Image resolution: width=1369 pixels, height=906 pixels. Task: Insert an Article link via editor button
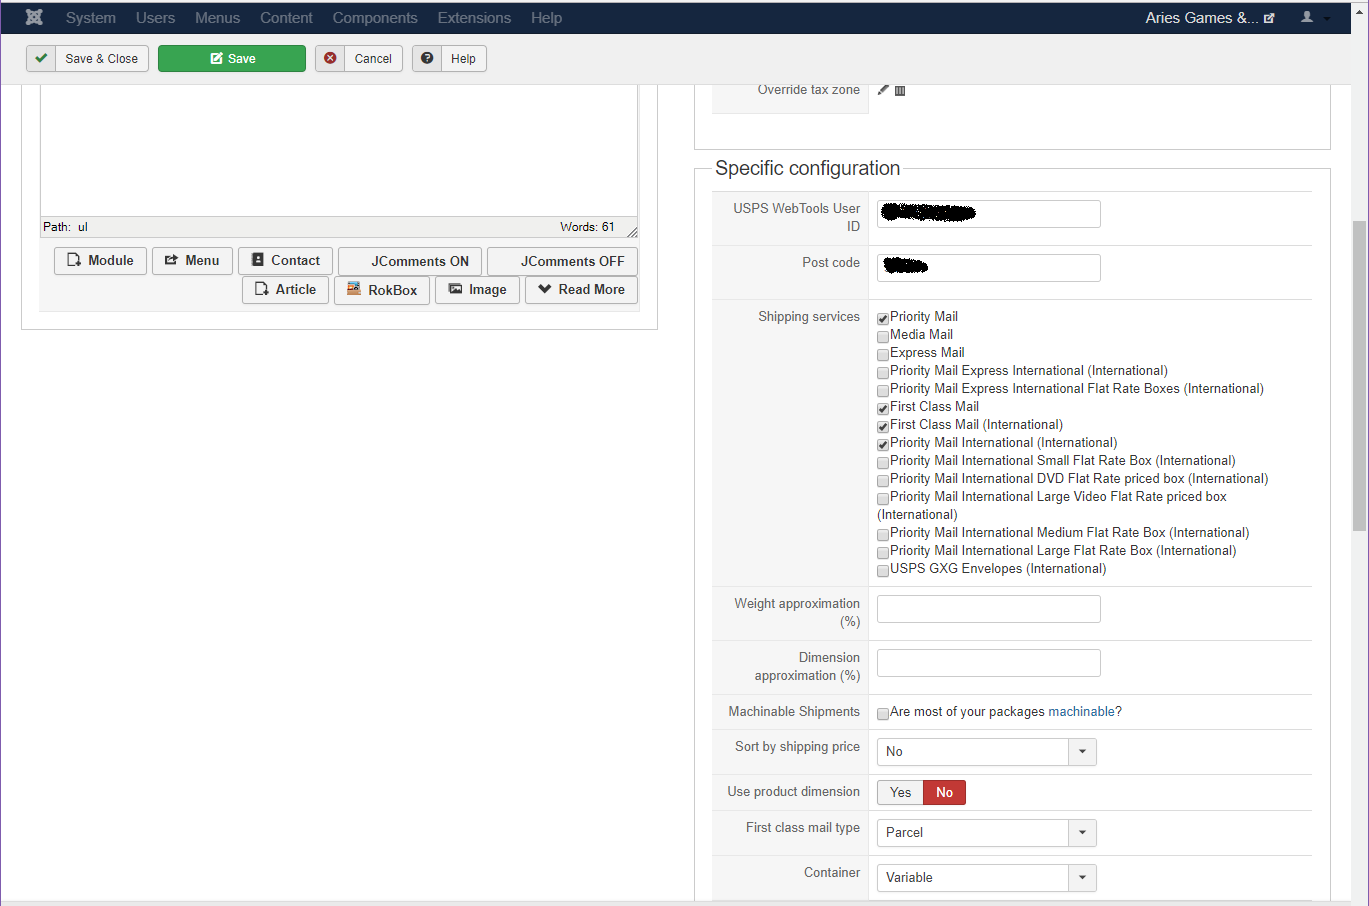click(x=285, y=290)
